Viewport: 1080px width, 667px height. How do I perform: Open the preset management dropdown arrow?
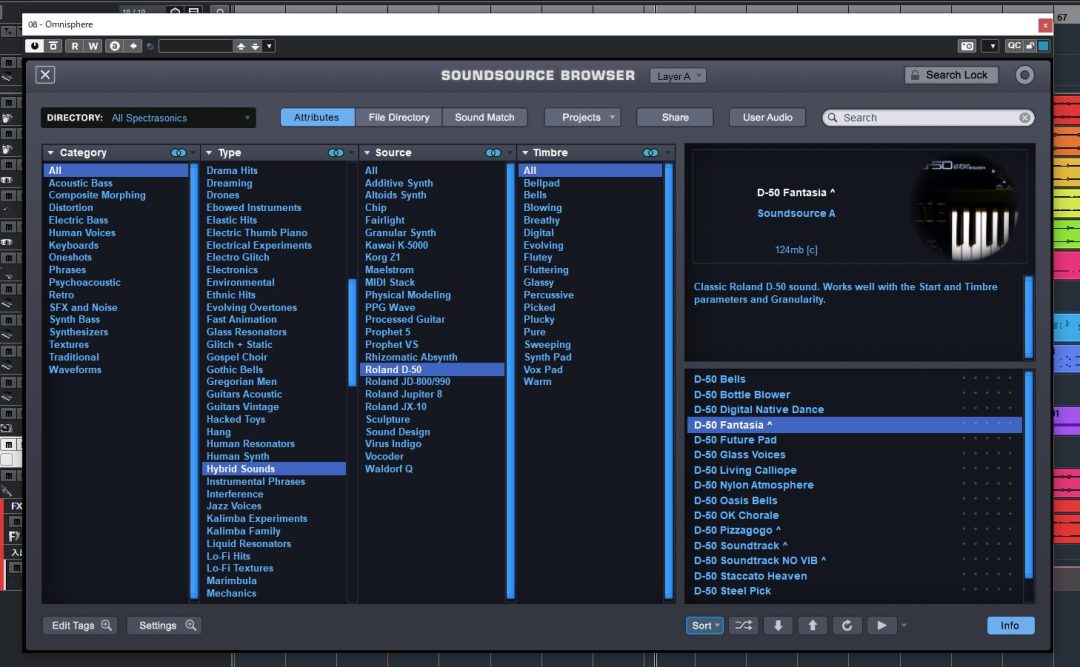[269, 46]
